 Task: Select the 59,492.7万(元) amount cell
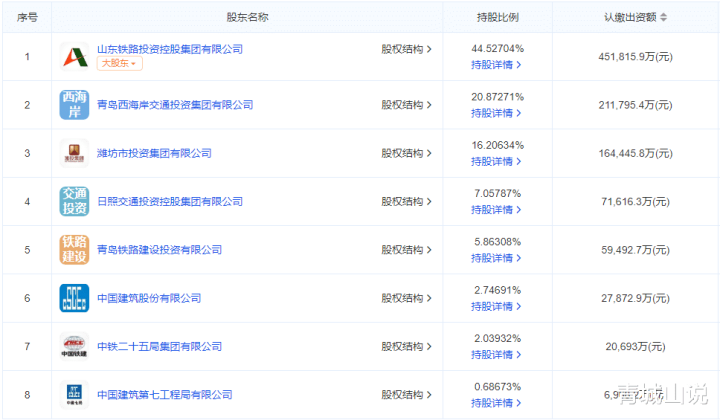coord(636,250)
